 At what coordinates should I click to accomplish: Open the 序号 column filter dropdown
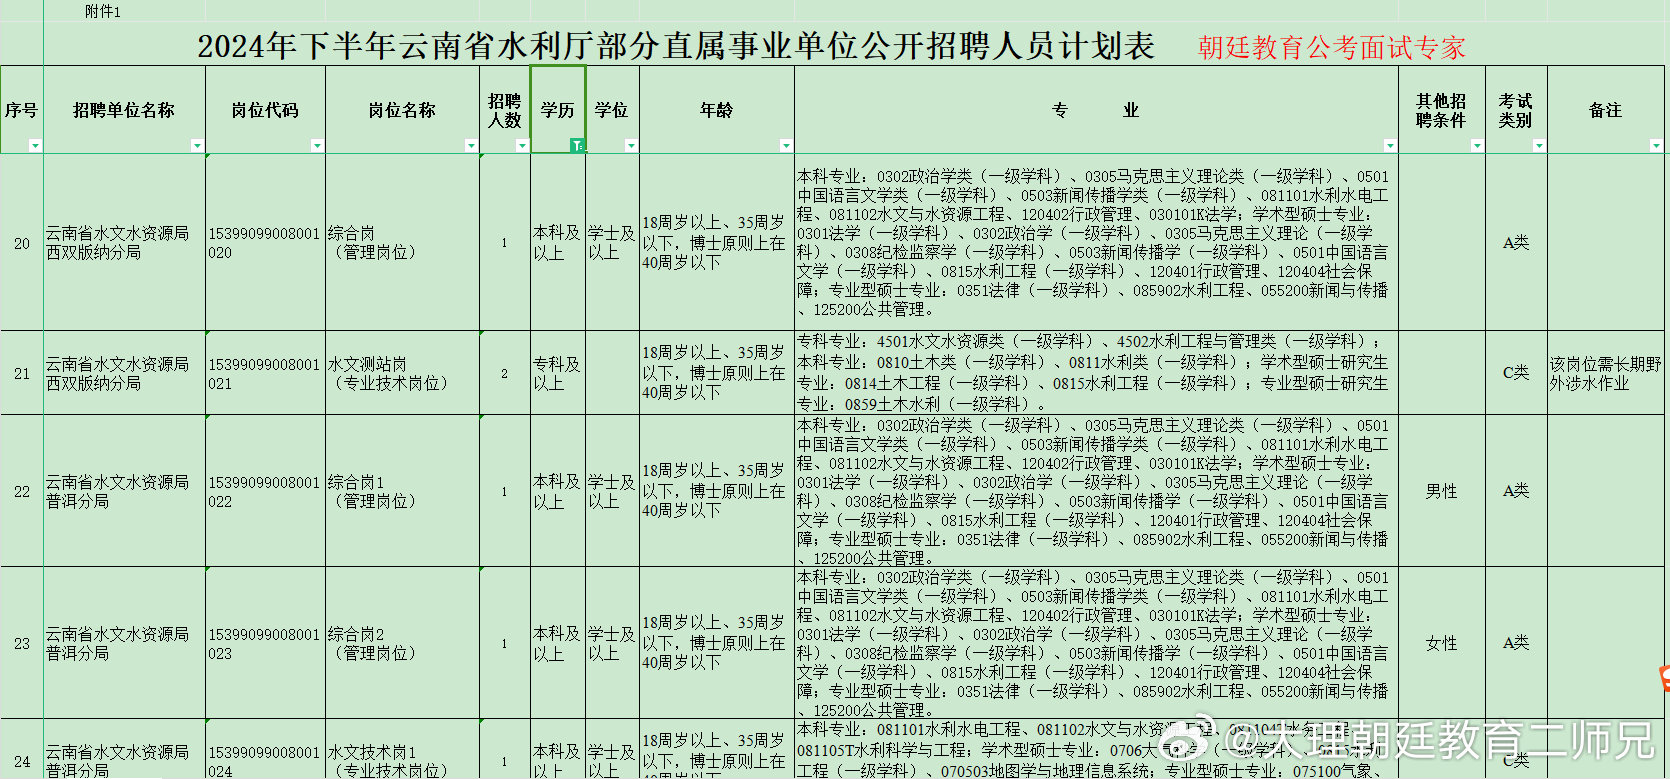coord(35,146)
